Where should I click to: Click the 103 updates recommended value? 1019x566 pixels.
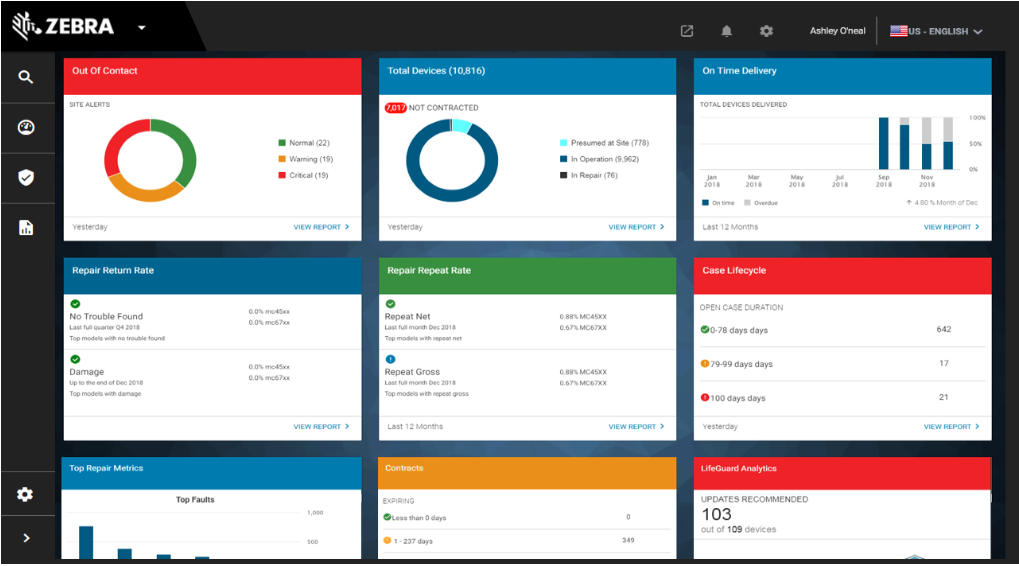(716, 515)
